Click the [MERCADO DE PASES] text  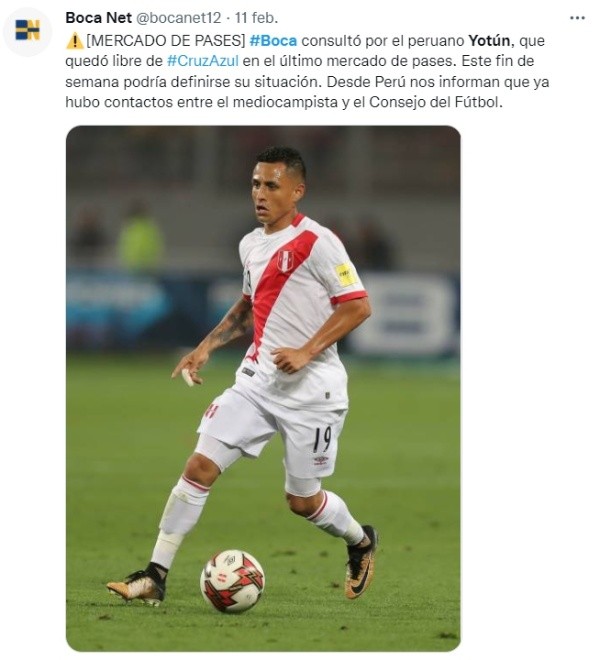click(x=165, y=41)
